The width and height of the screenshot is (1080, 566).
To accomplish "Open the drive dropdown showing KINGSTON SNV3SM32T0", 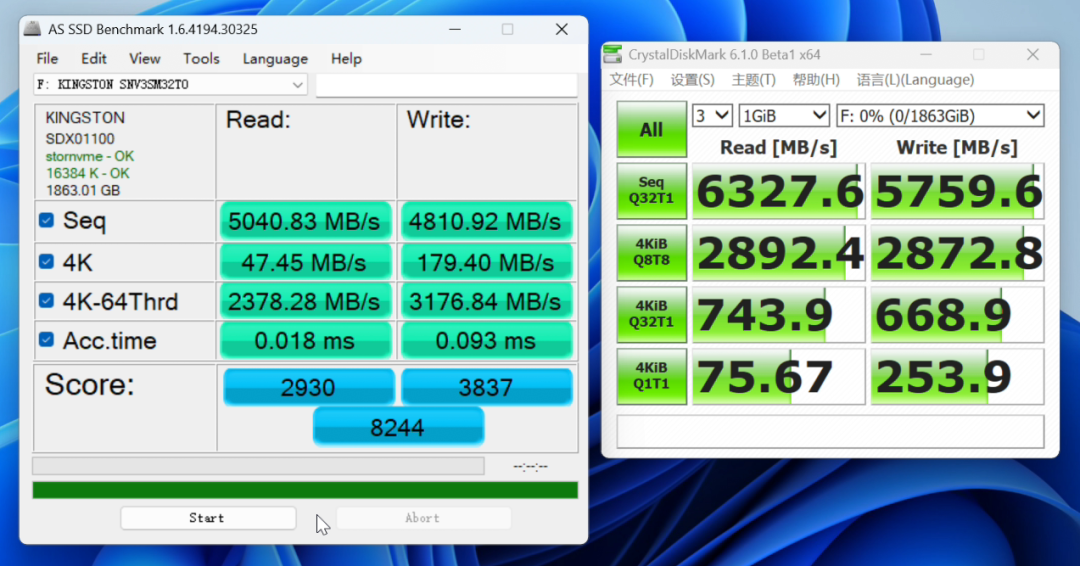I will [169, 85].
